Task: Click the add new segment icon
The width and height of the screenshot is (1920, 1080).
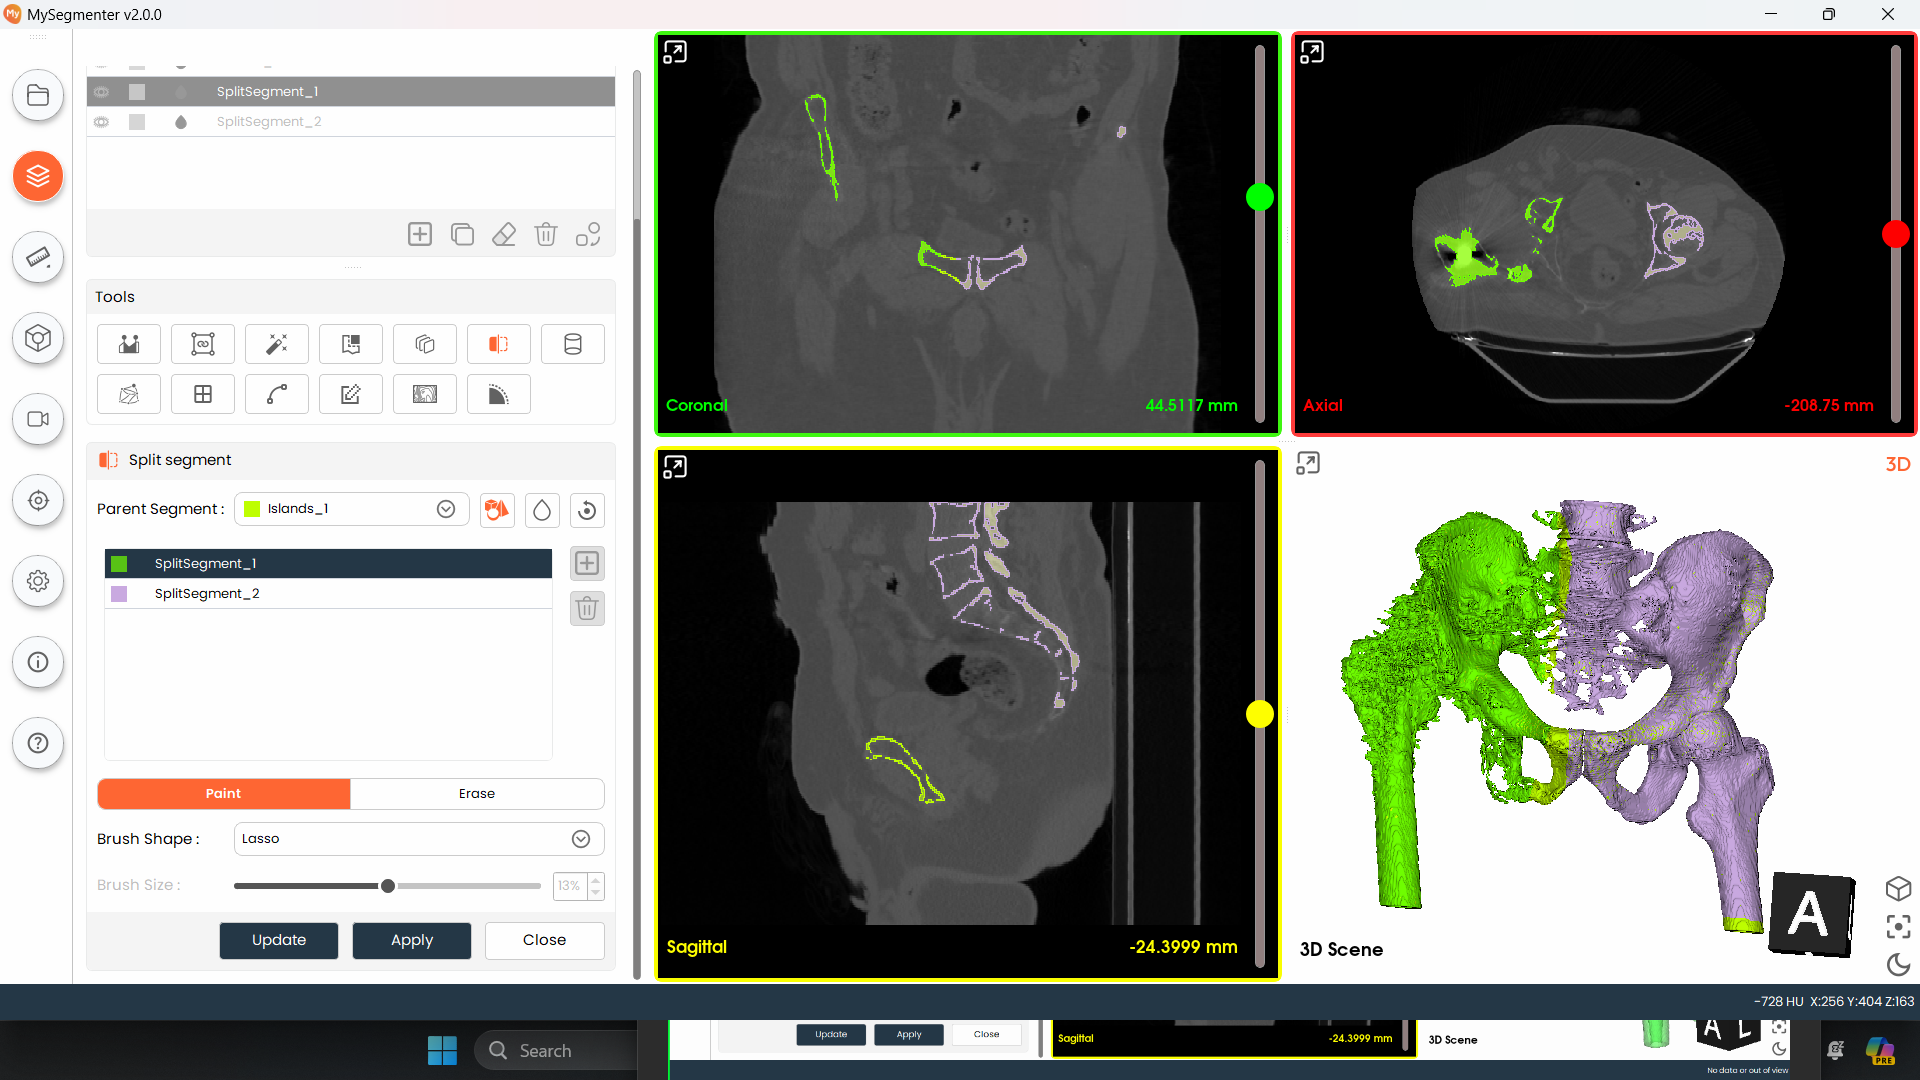Action: coord(420,234)
